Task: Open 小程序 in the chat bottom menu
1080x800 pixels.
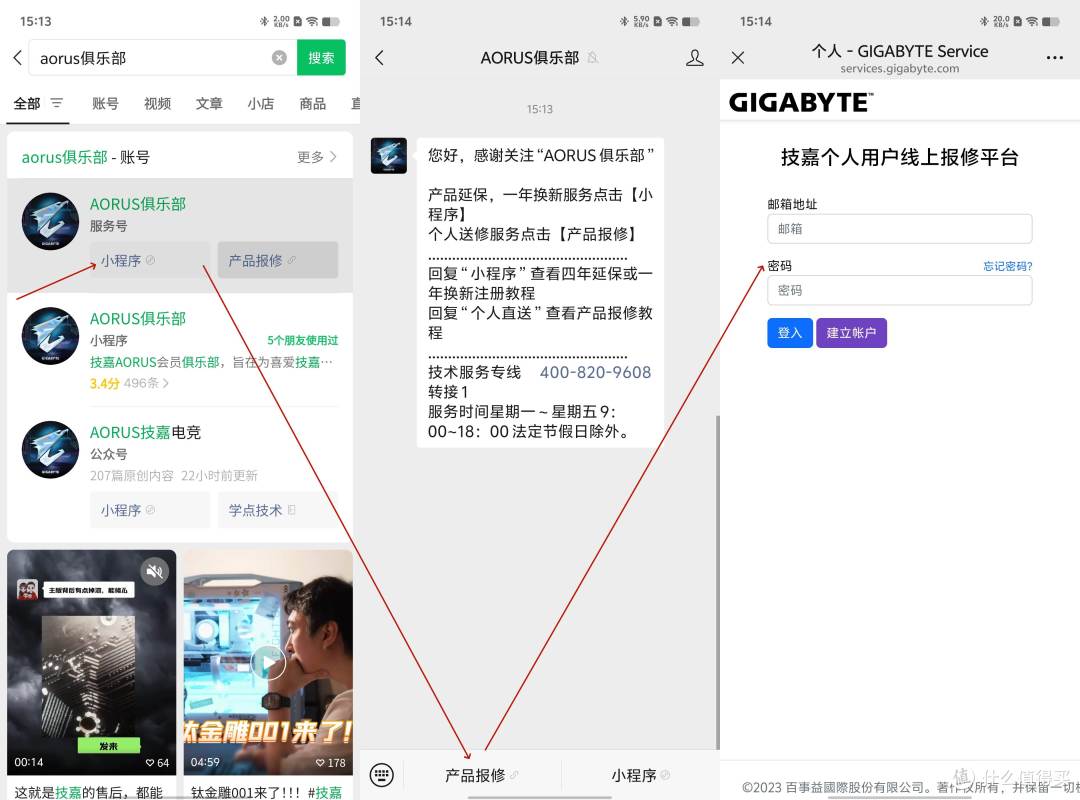Action: [x=641, y=775]
